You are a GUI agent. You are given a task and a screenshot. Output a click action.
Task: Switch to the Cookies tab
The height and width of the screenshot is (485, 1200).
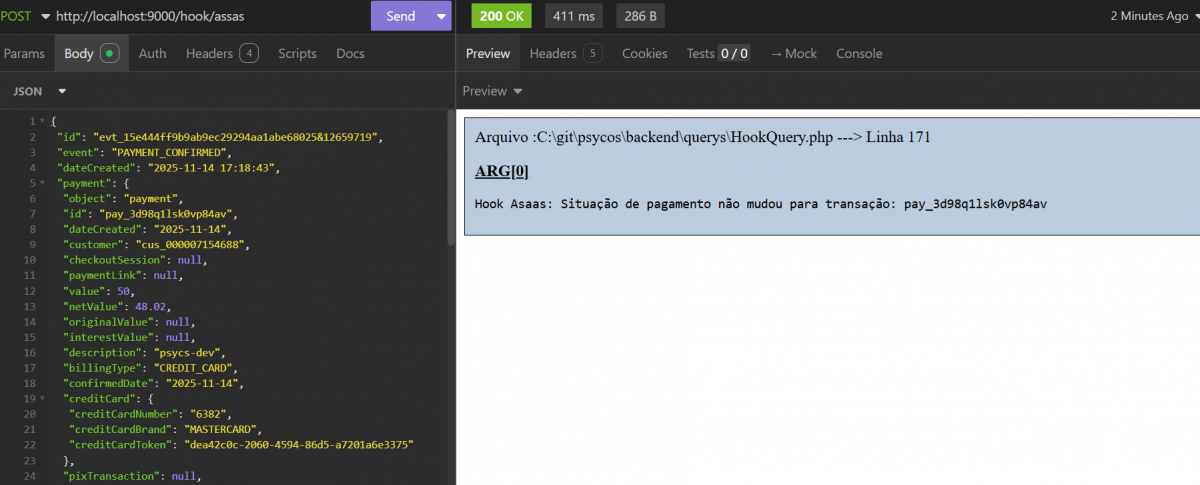[644, 54]
